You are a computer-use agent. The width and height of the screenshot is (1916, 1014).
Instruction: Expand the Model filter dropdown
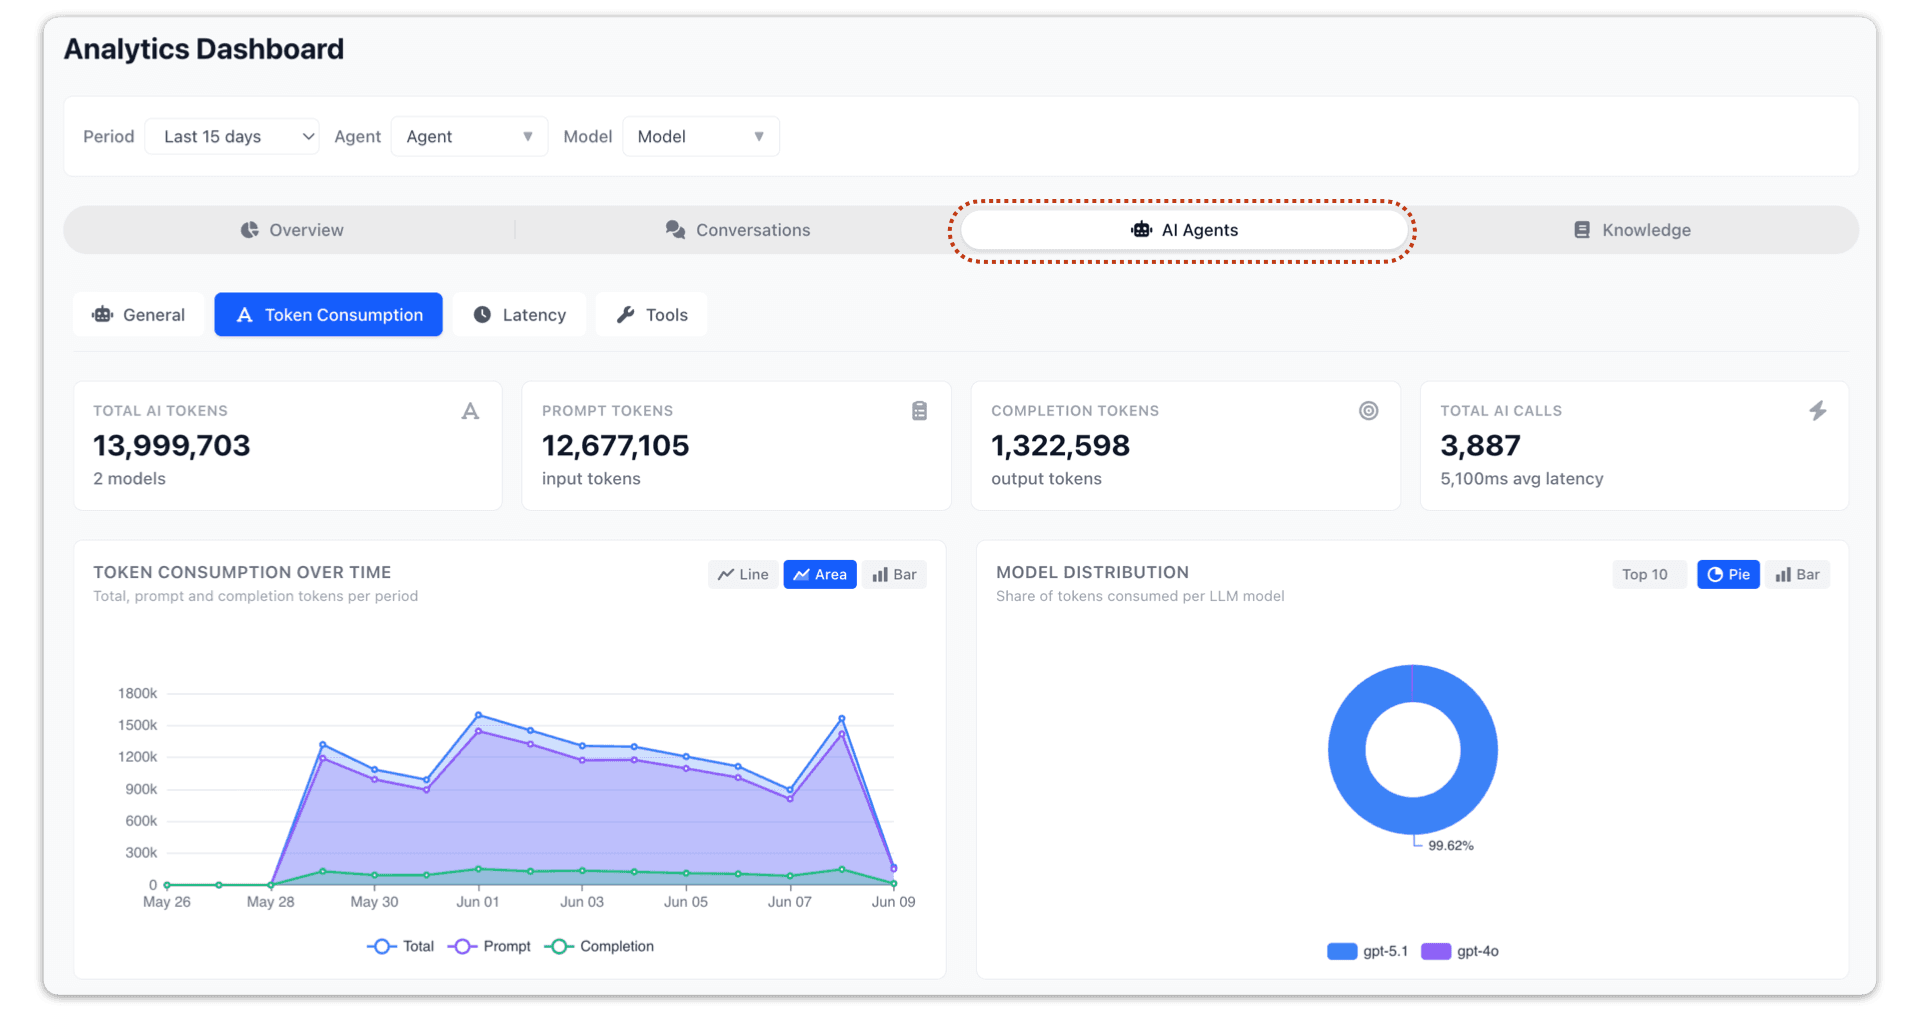click(x=701, y=137)
